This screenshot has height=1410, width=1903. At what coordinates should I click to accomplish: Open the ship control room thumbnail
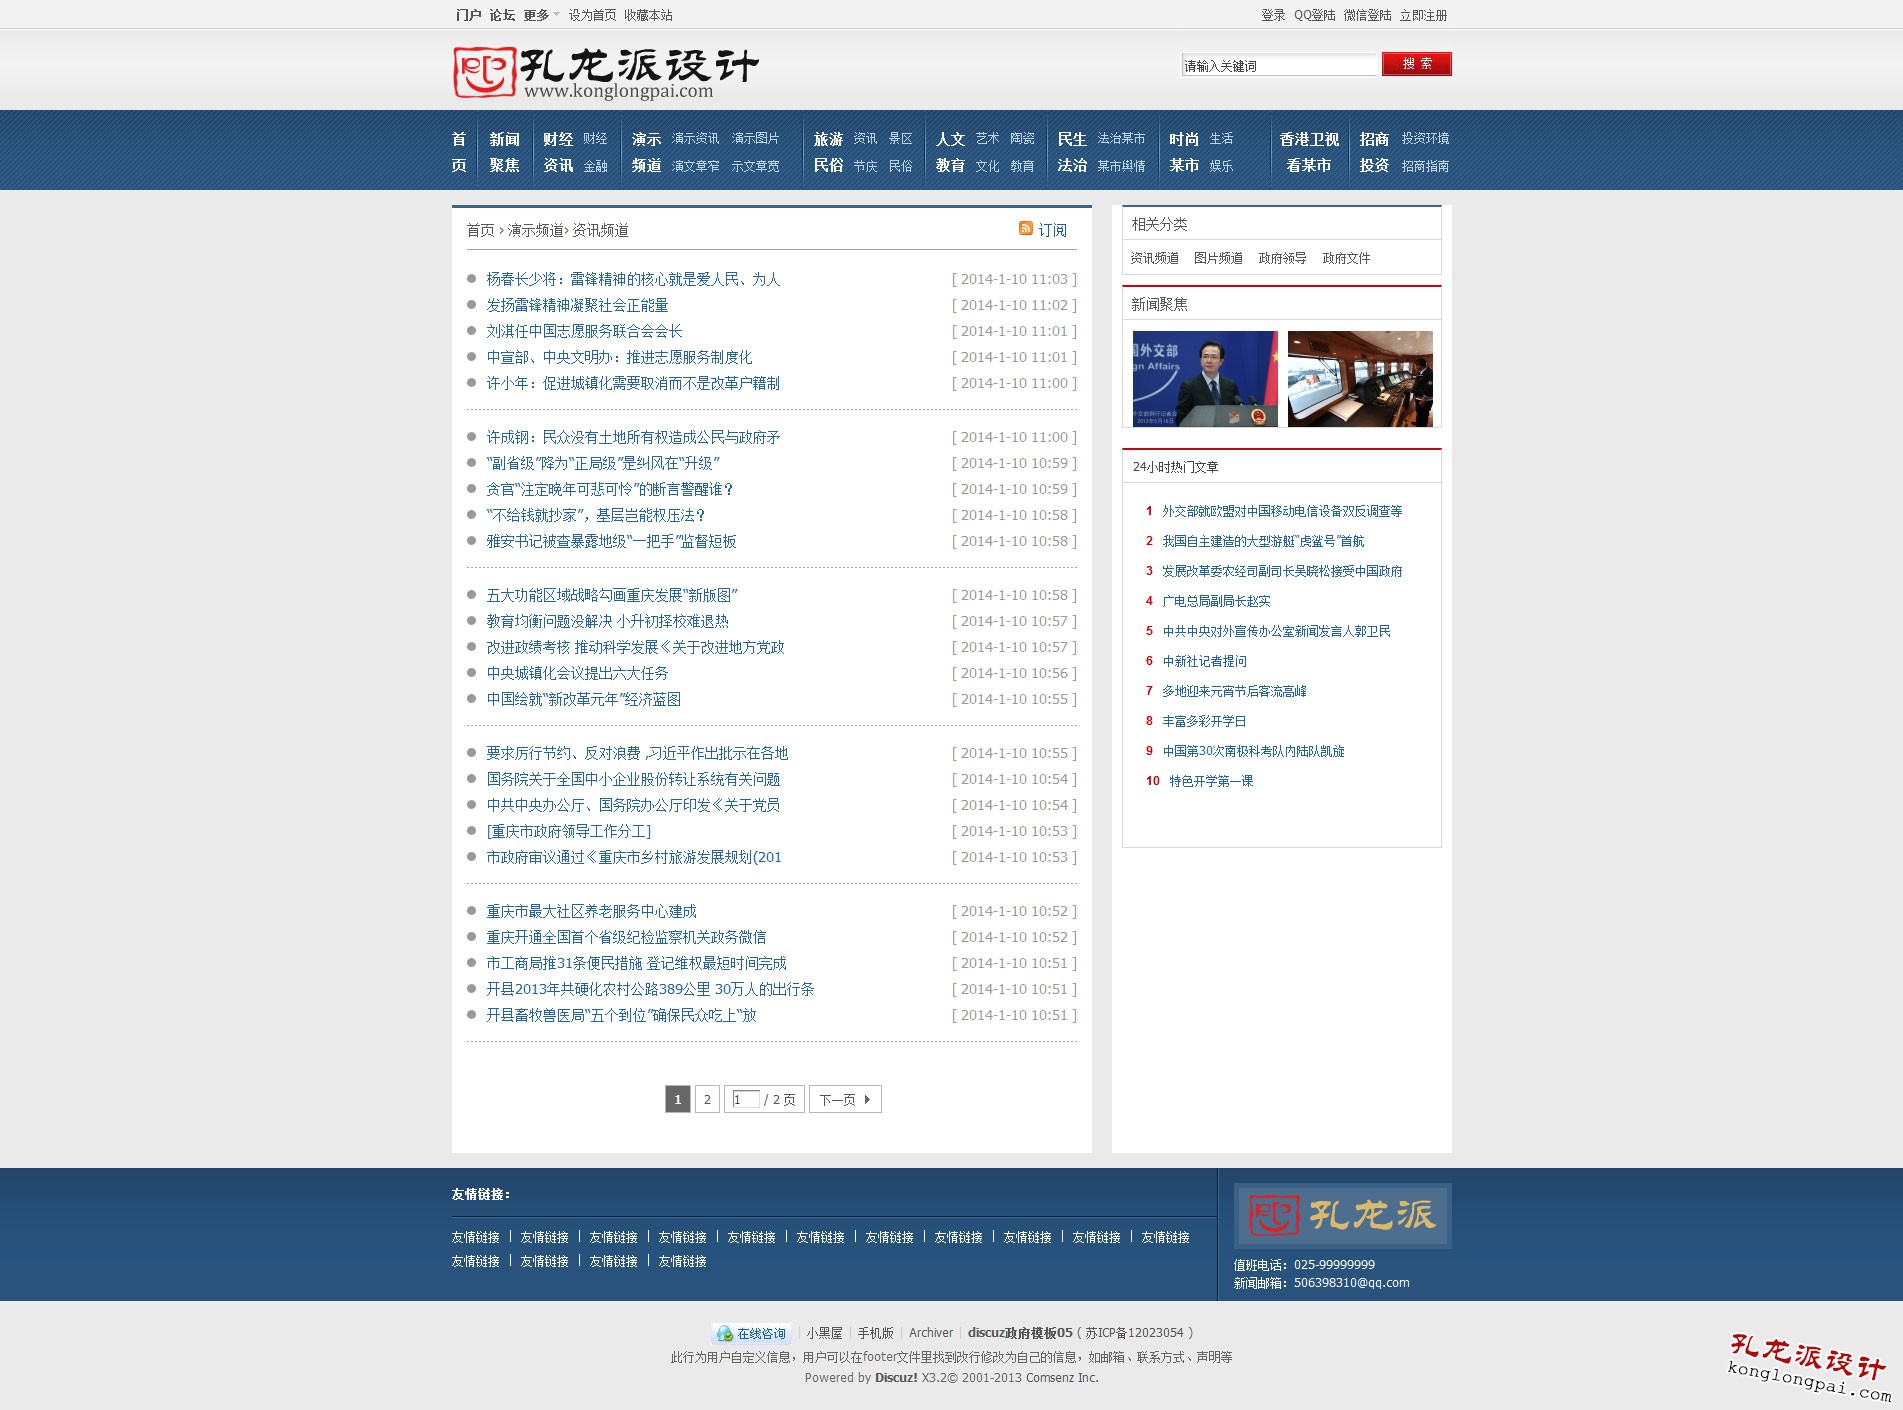pos(1360,379)
